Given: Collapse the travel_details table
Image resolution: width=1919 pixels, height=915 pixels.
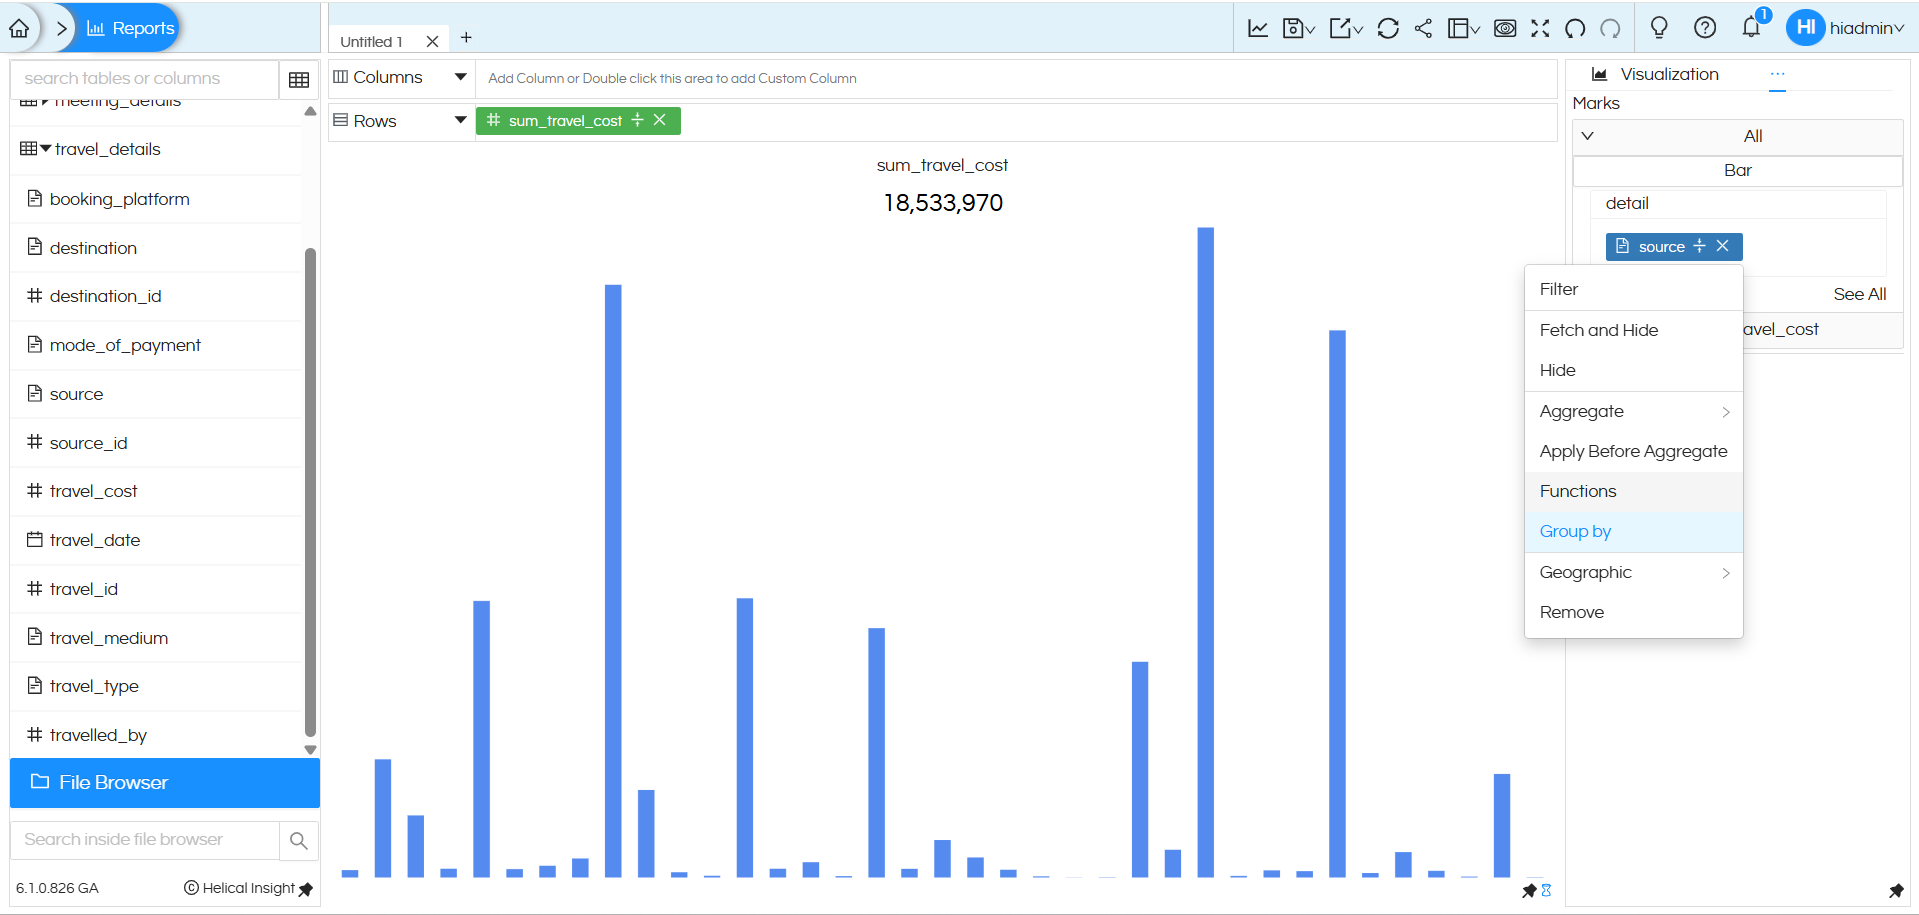Looking at the screenshot, I should click(x=44, y=149).
